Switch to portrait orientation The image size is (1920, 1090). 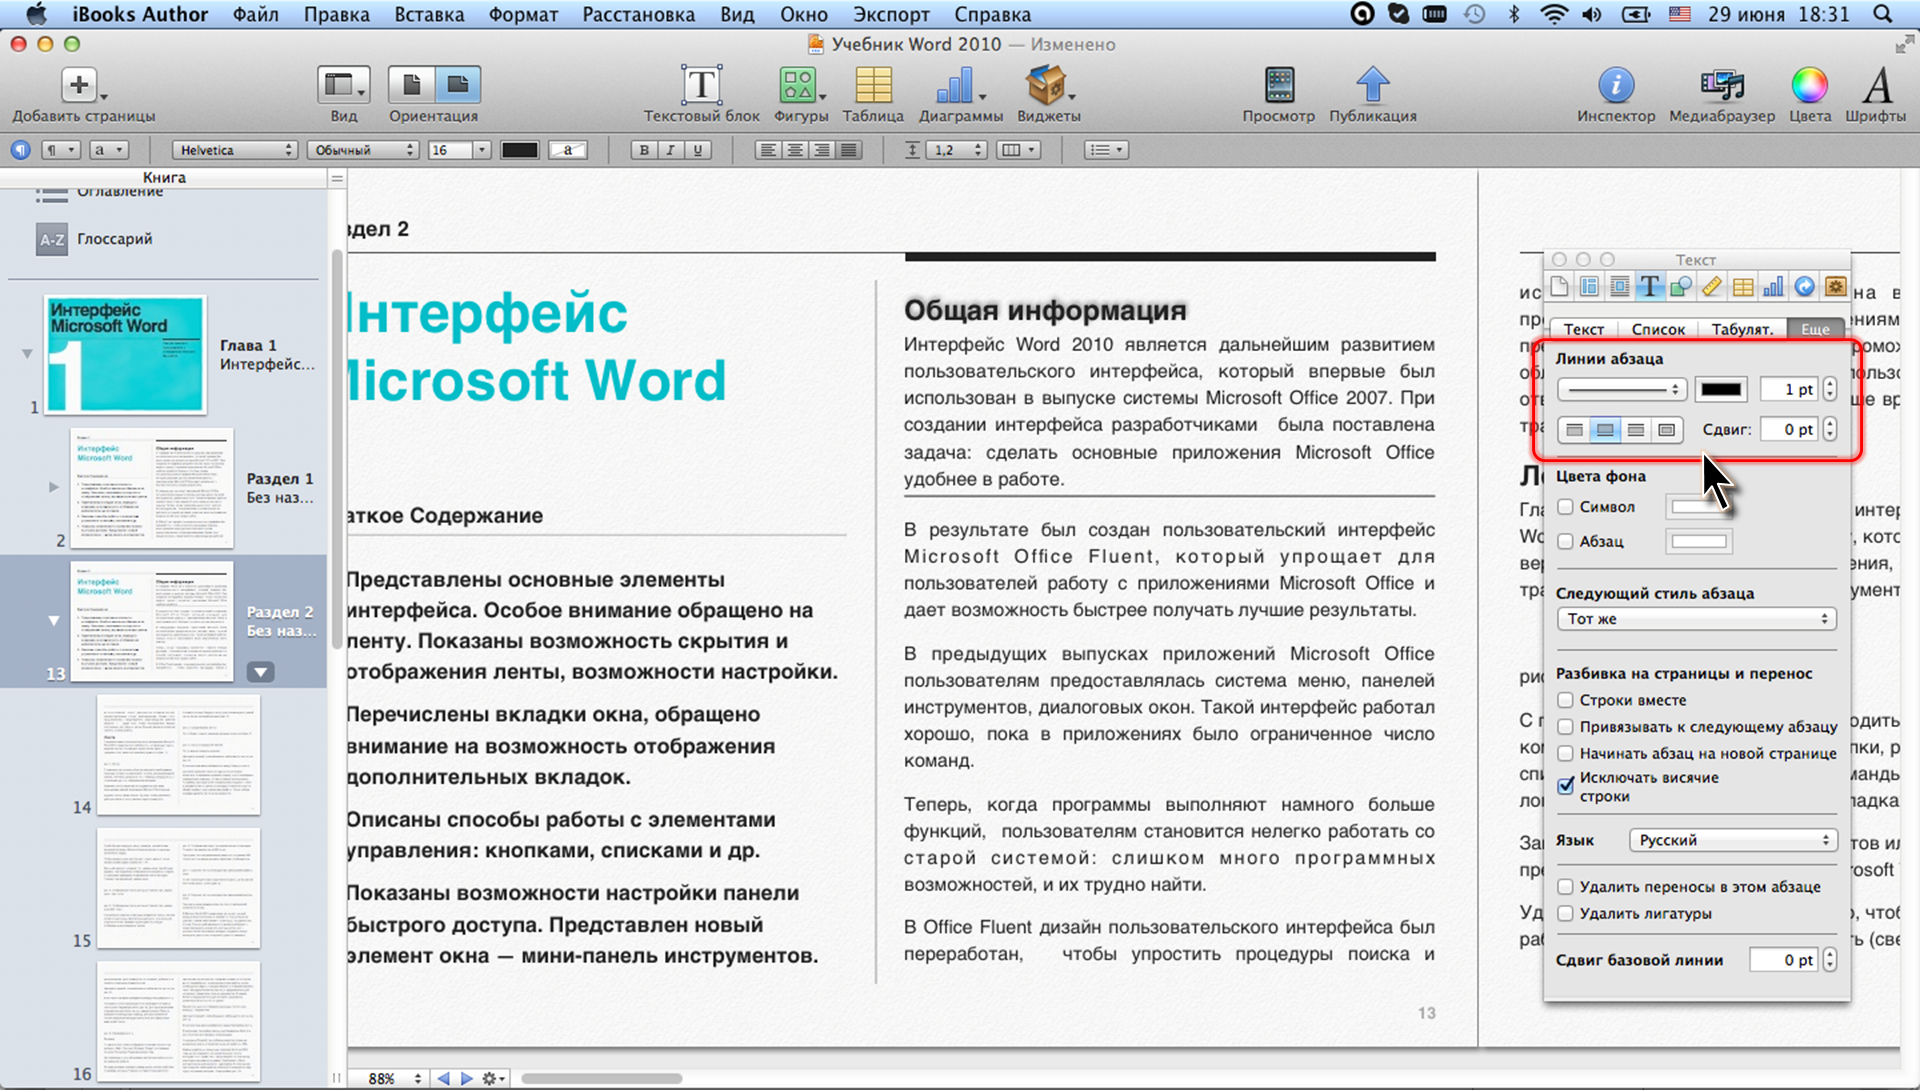pos(411,85)
